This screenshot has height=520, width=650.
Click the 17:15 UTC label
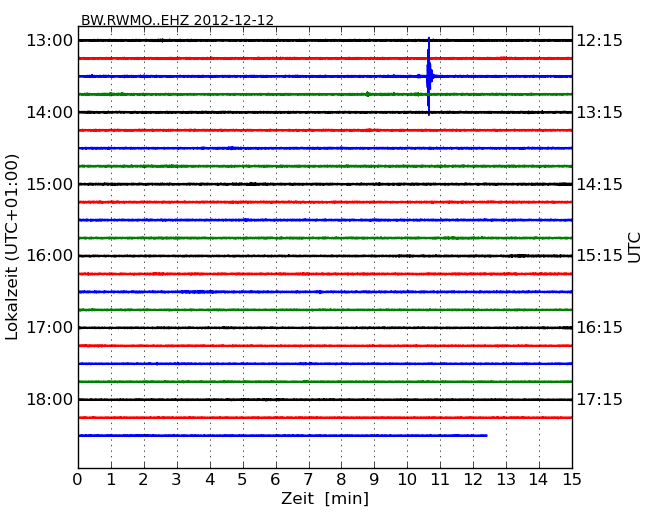pos(600,399)
